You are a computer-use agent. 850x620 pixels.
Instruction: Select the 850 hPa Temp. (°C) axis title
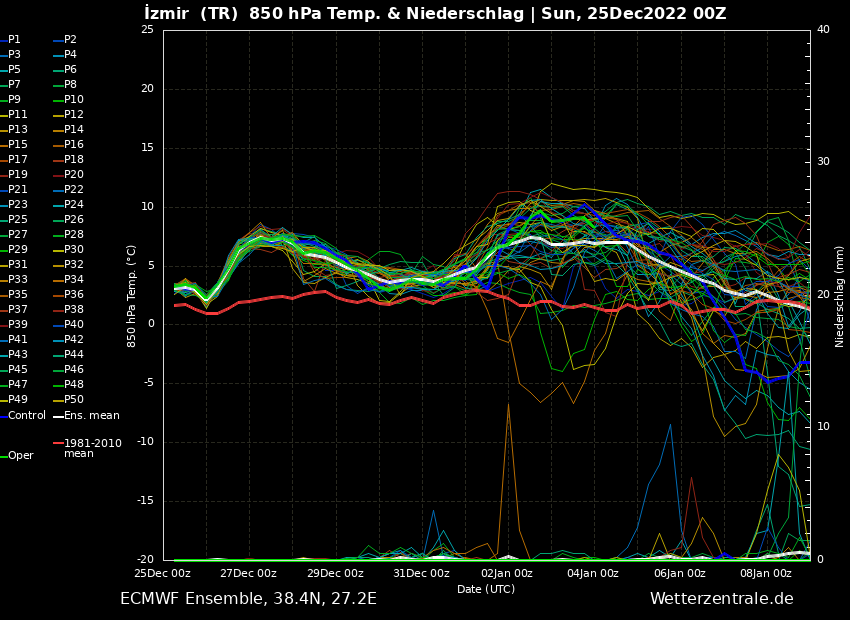point(131,296)
